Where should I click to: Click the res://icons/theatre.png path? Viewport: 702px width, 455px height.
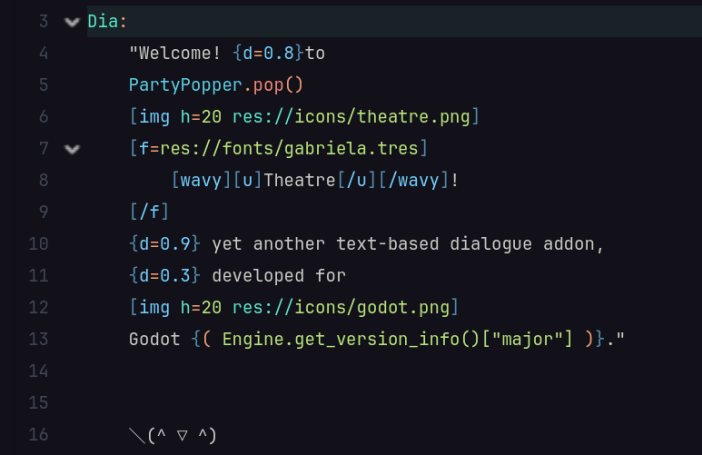pos(351,116)
